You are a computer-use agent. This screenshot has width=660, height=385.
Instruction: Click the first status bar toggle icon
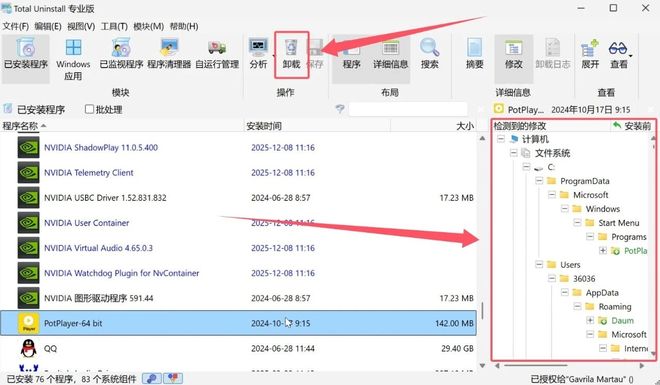pyautogui.click(x=151, y=378)
